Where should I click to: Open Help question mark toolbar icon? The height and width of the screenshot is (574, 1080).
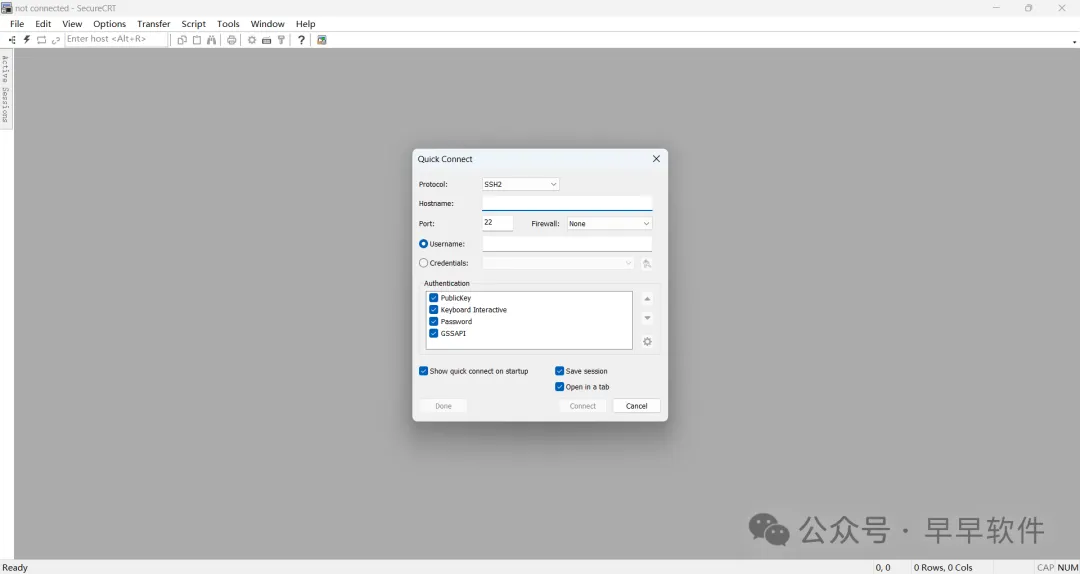(301, 40)
